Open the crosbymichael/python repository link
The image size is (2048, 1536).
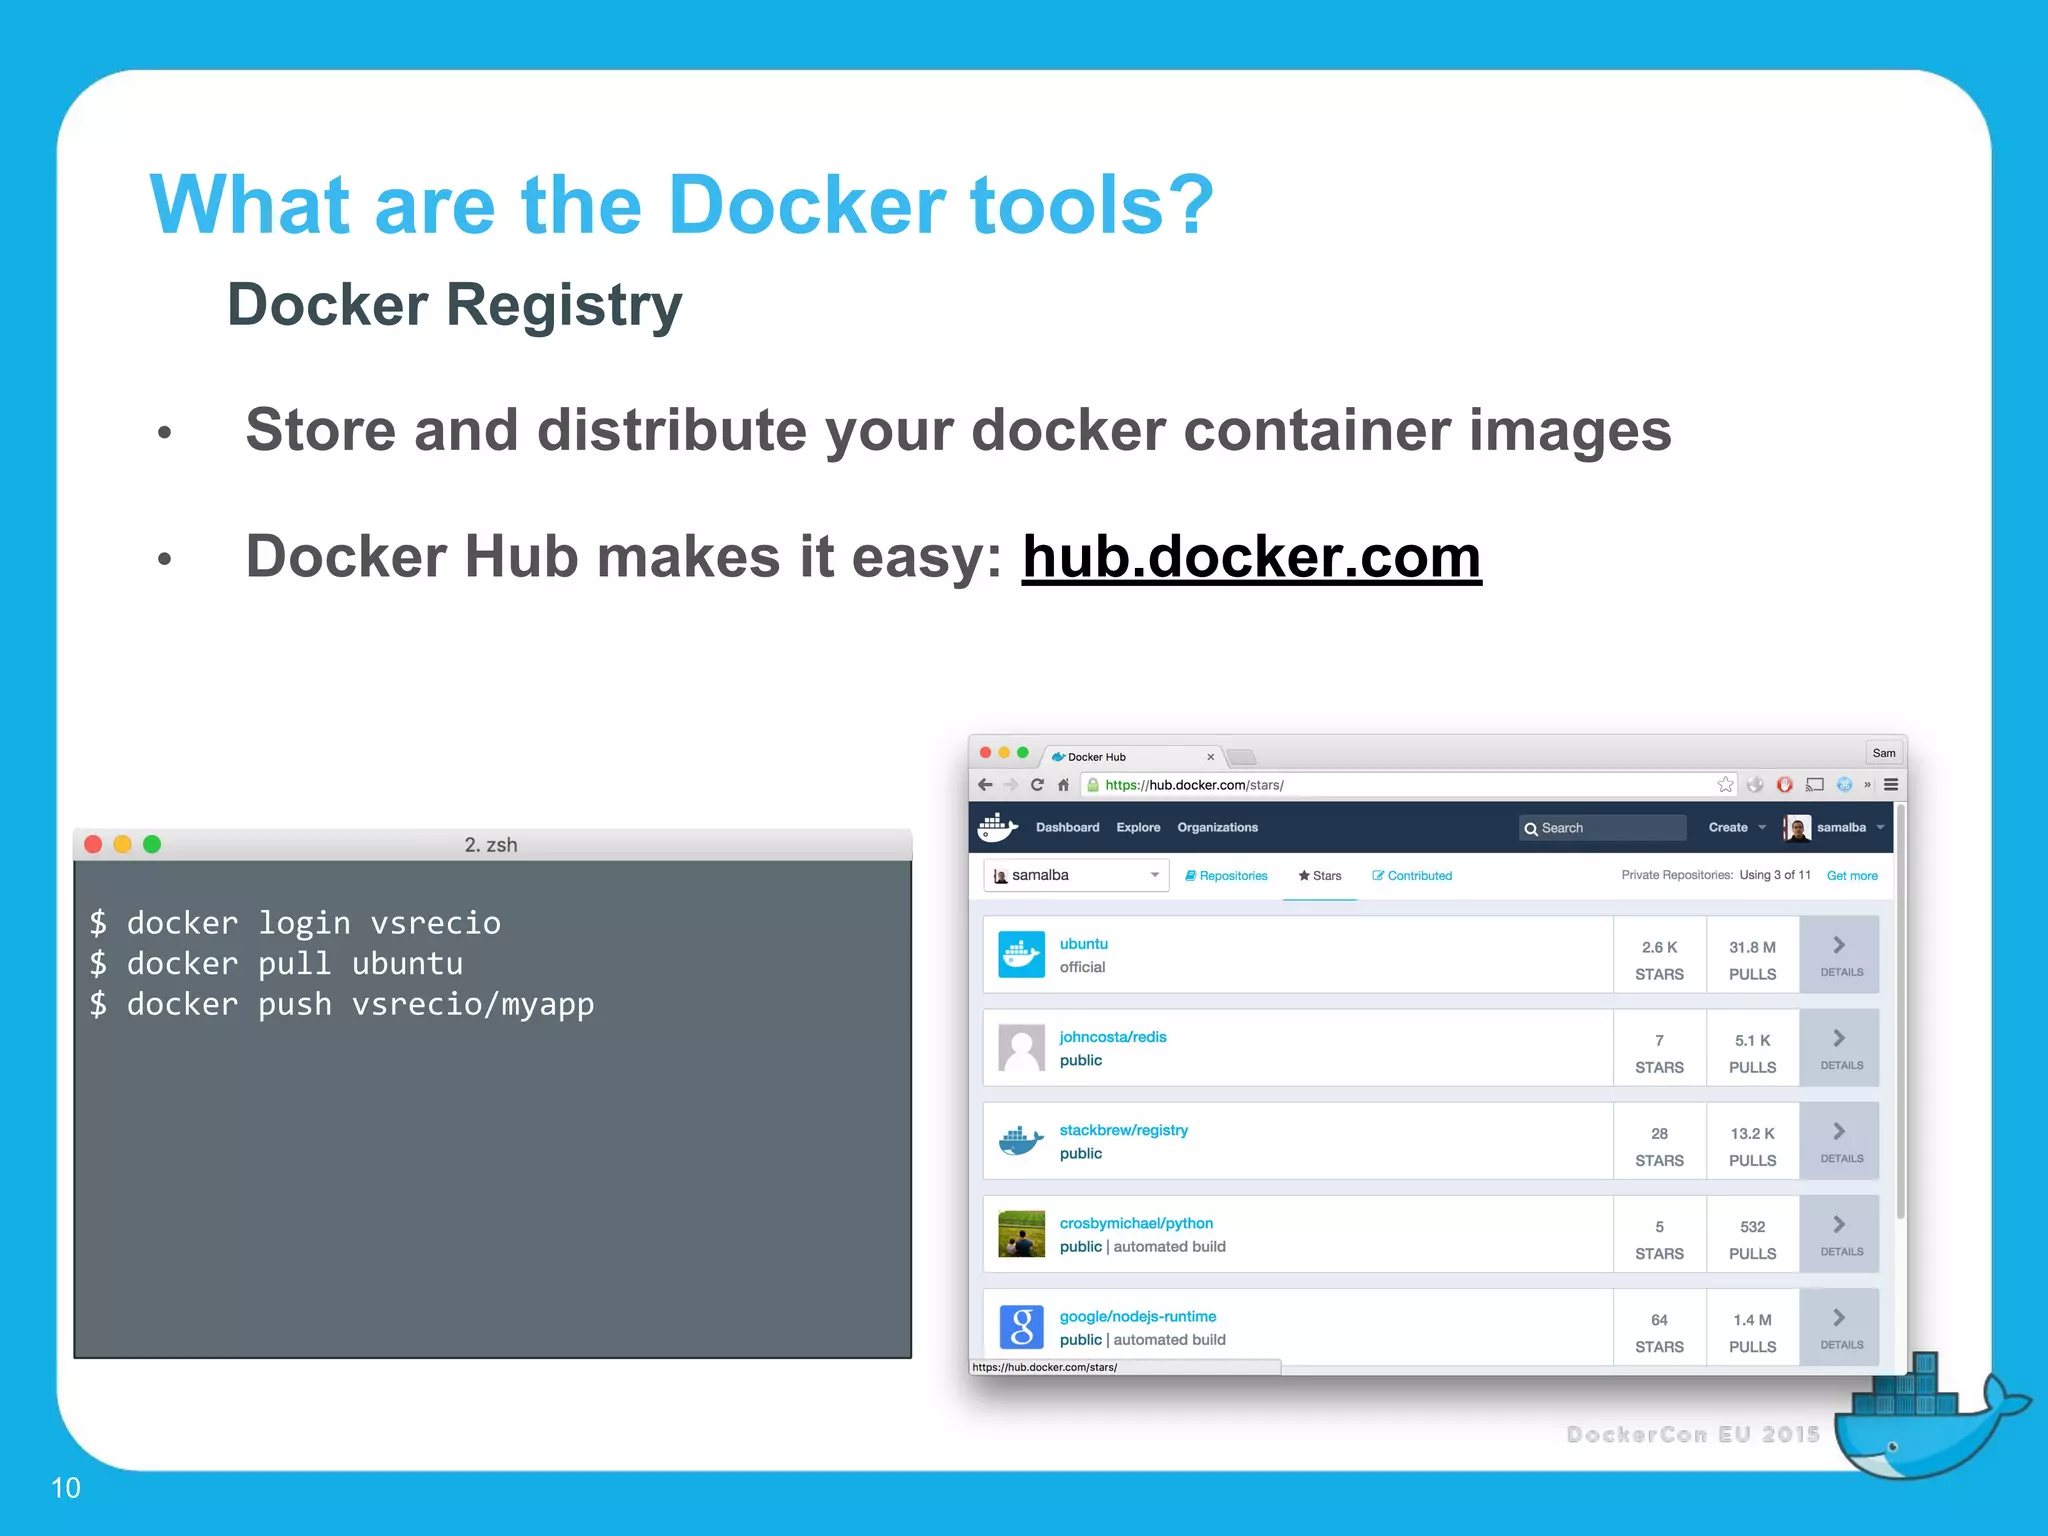tap(1136, 1223)
